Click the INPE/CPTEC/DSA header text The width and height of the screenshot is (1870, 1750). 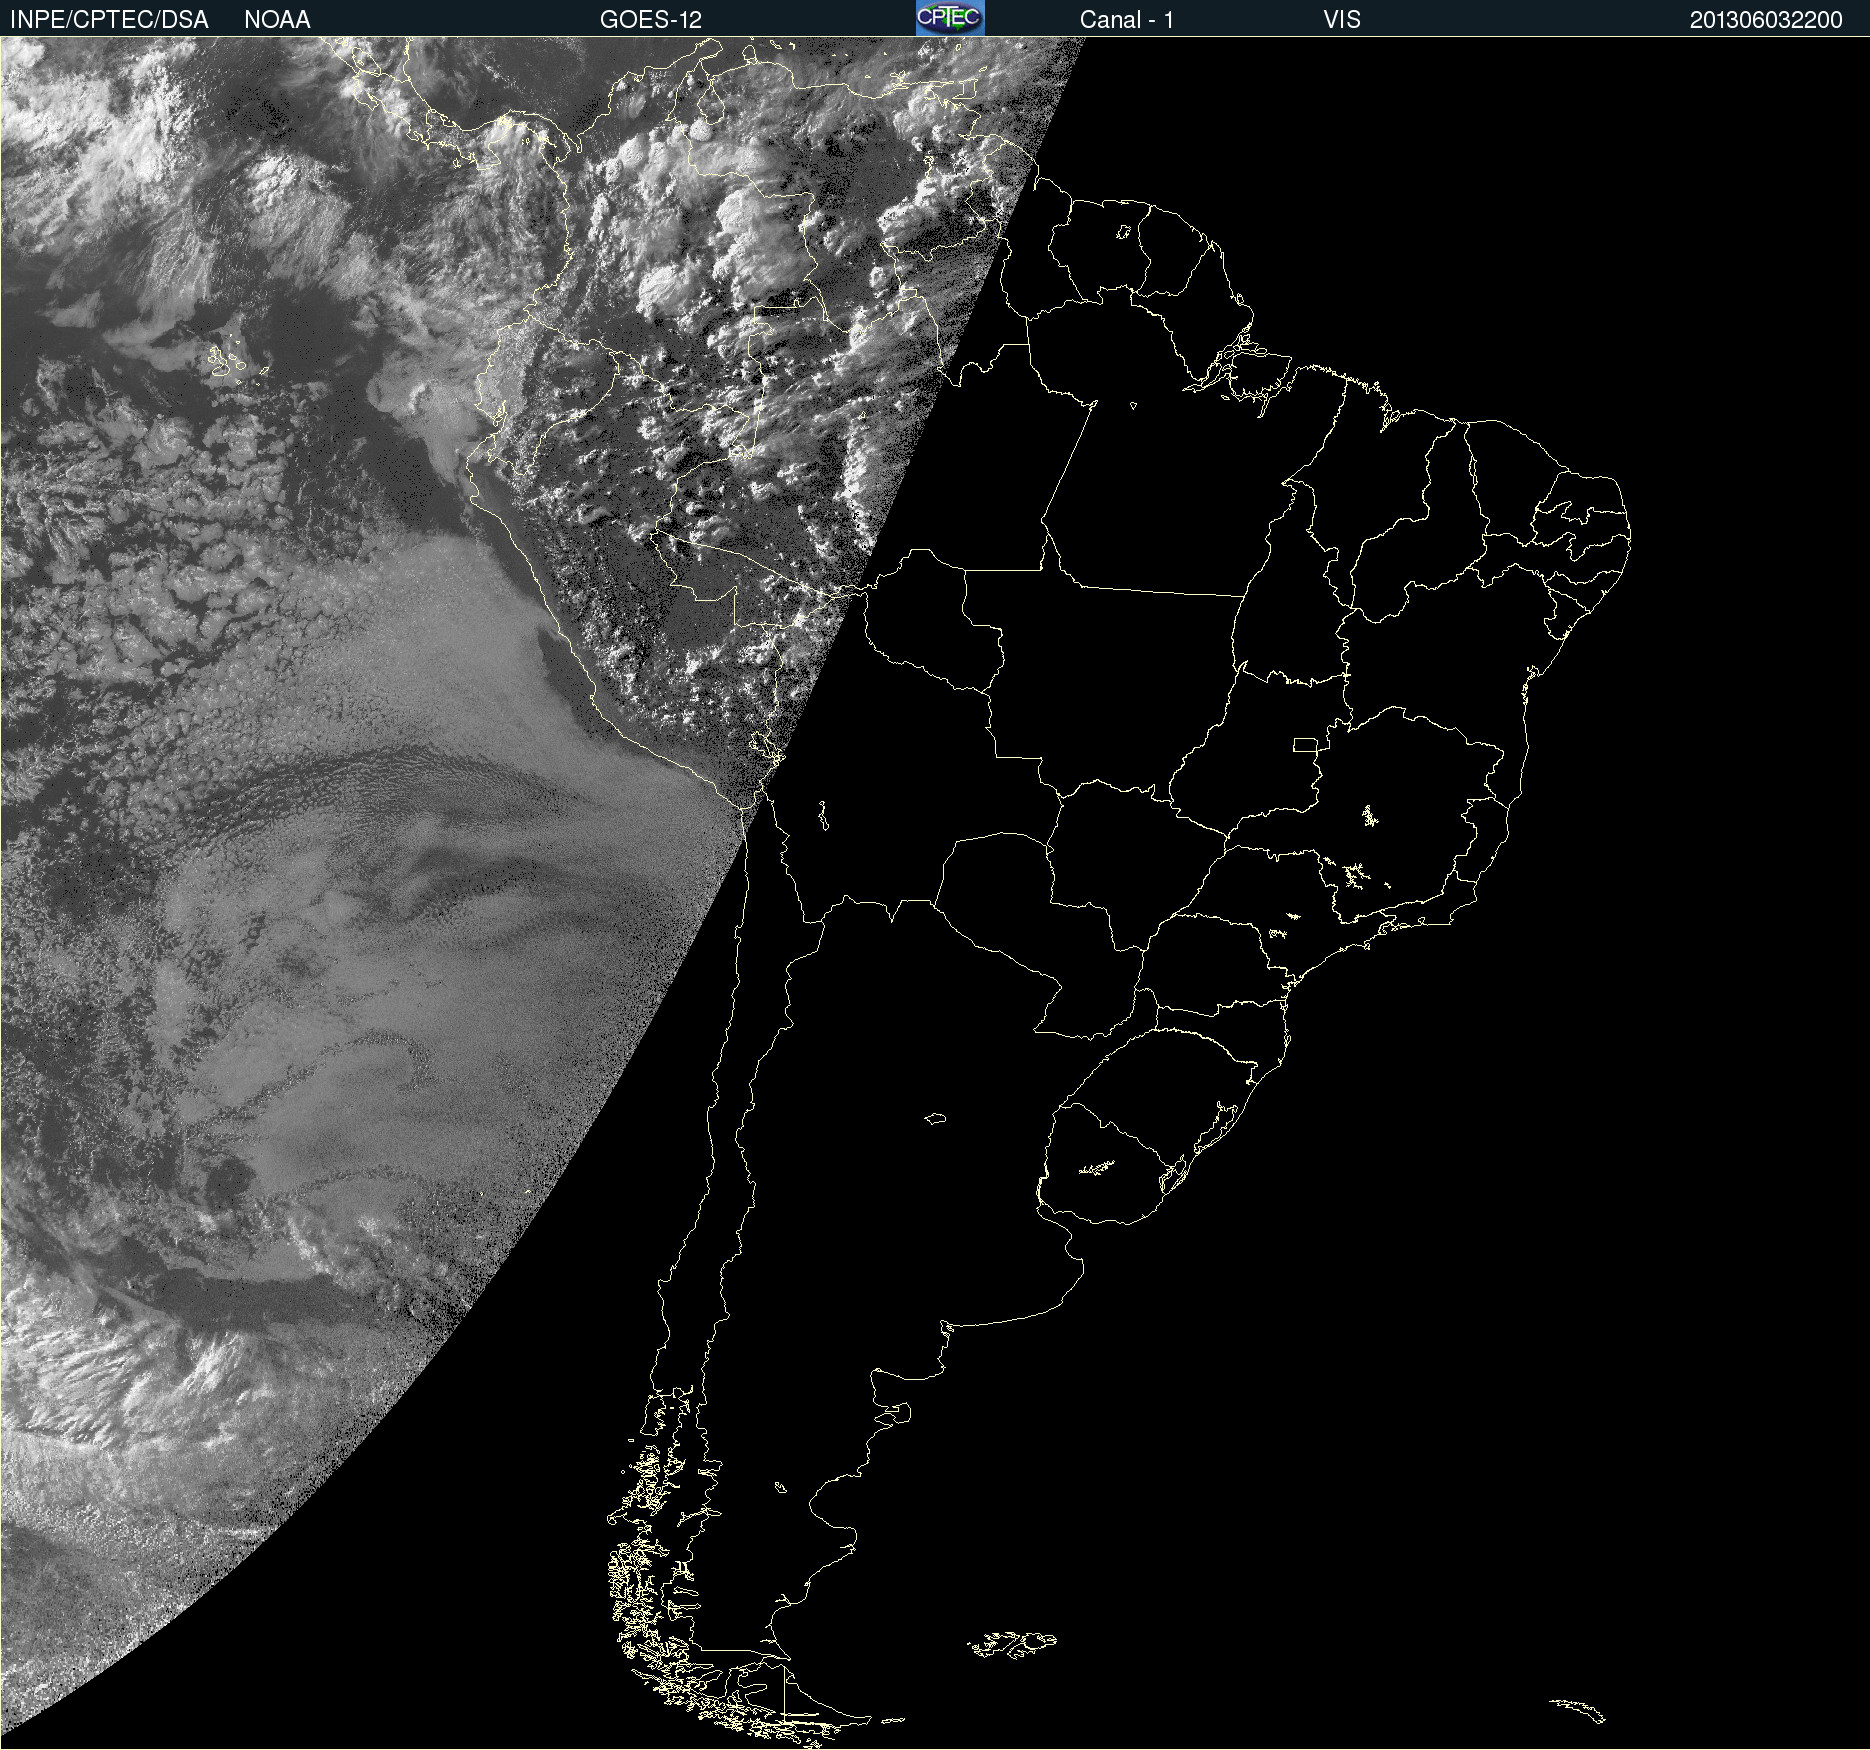tap(109, 20)
